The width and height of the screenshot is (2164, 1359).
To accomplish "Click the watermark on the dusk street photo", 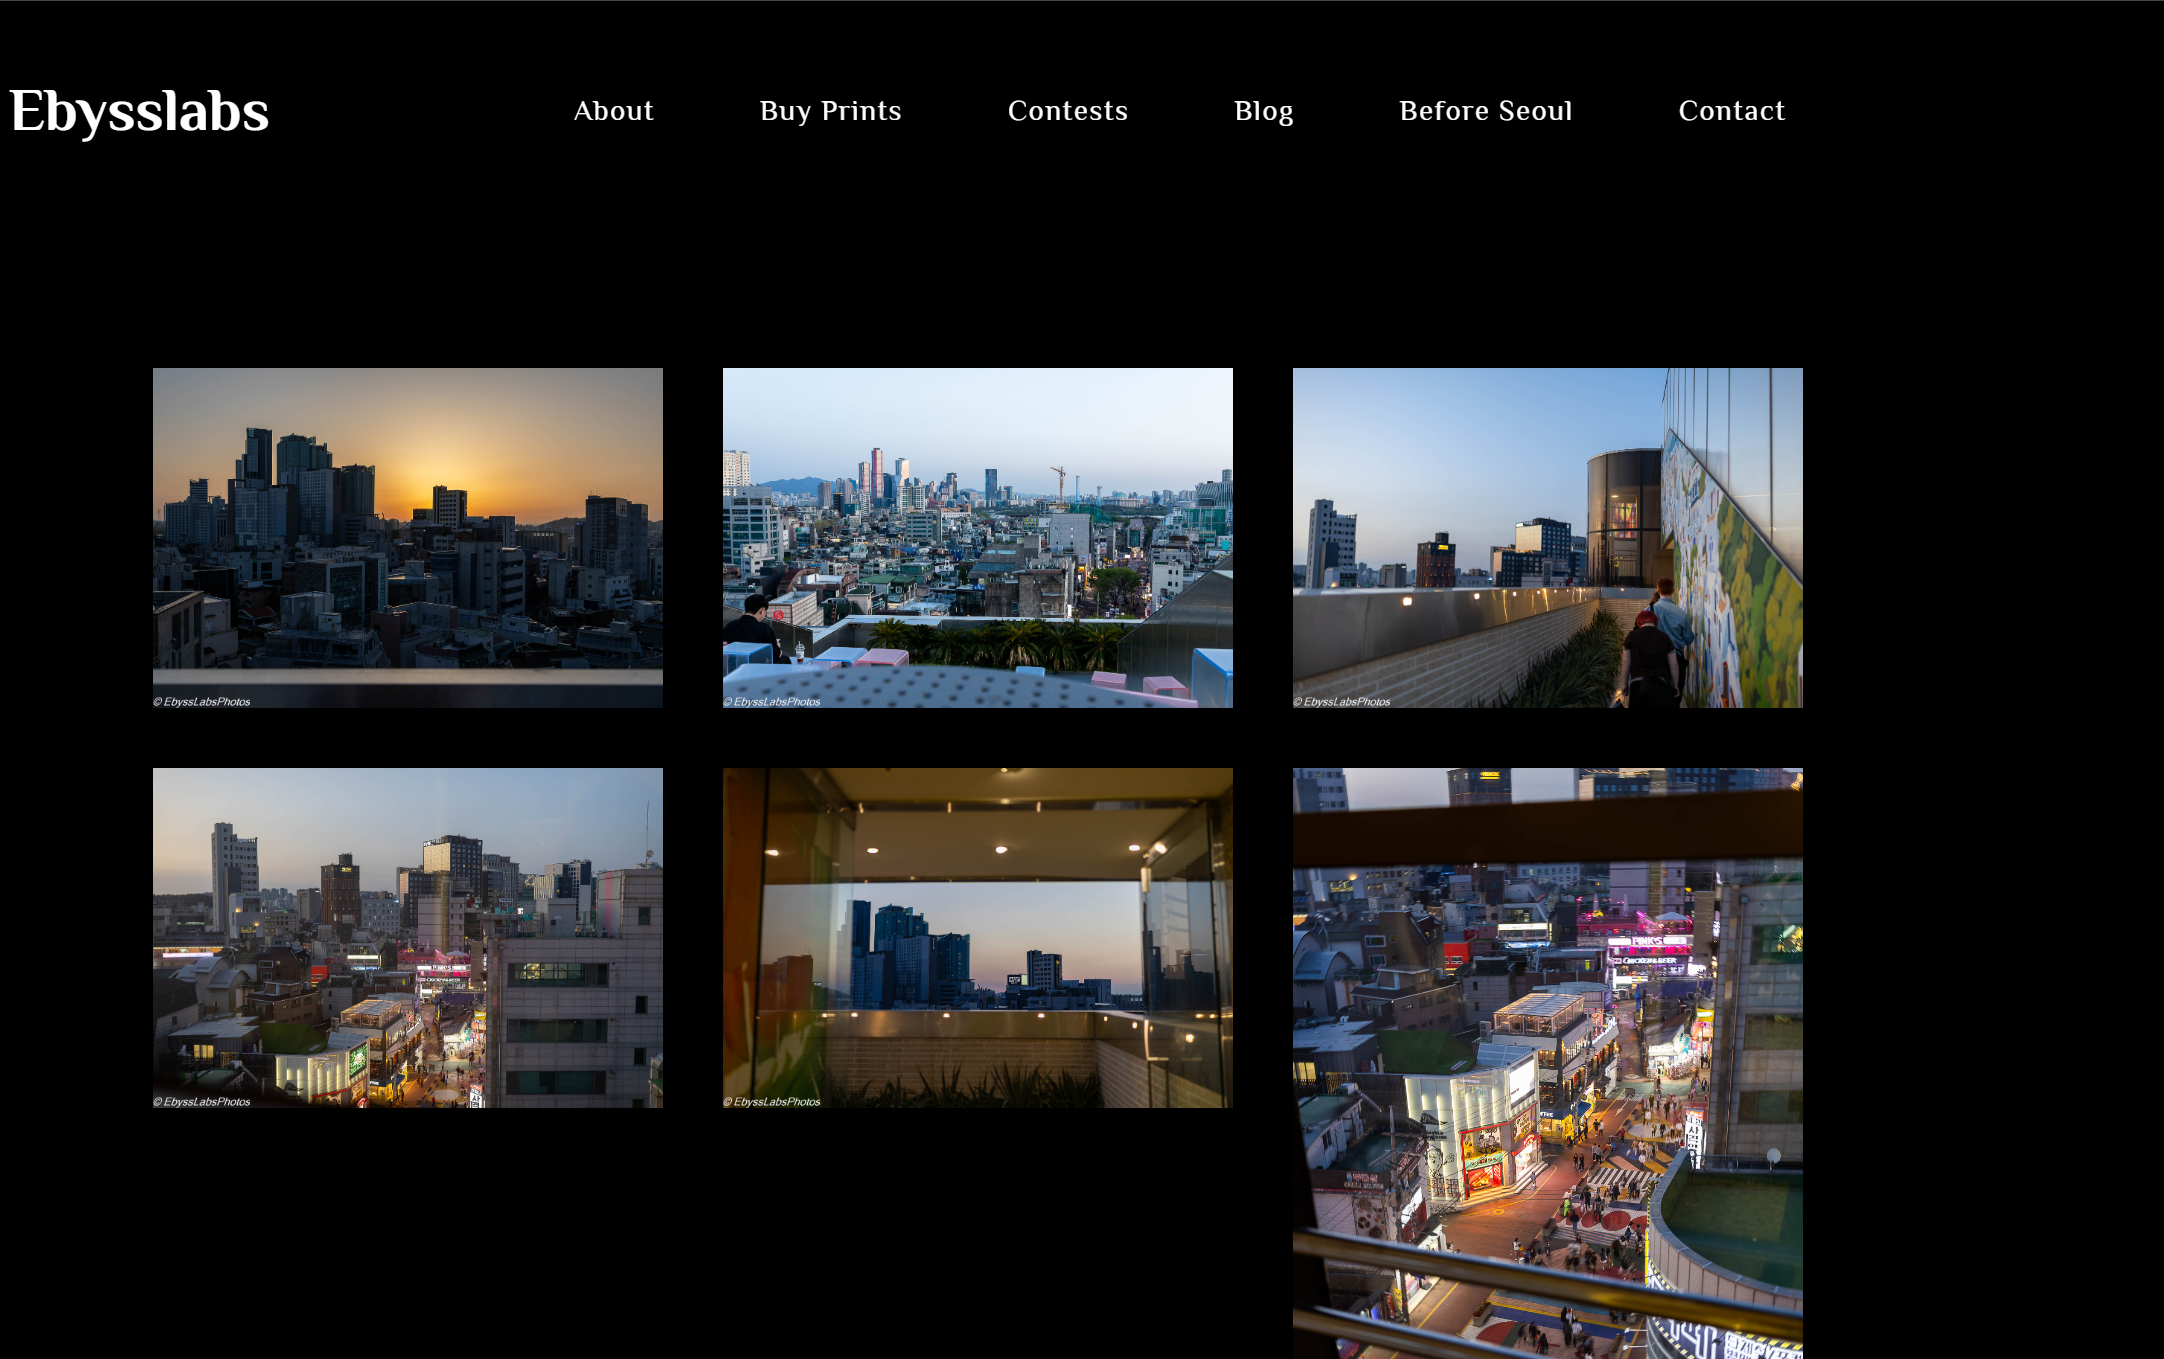I will [x=202, y=1100].
